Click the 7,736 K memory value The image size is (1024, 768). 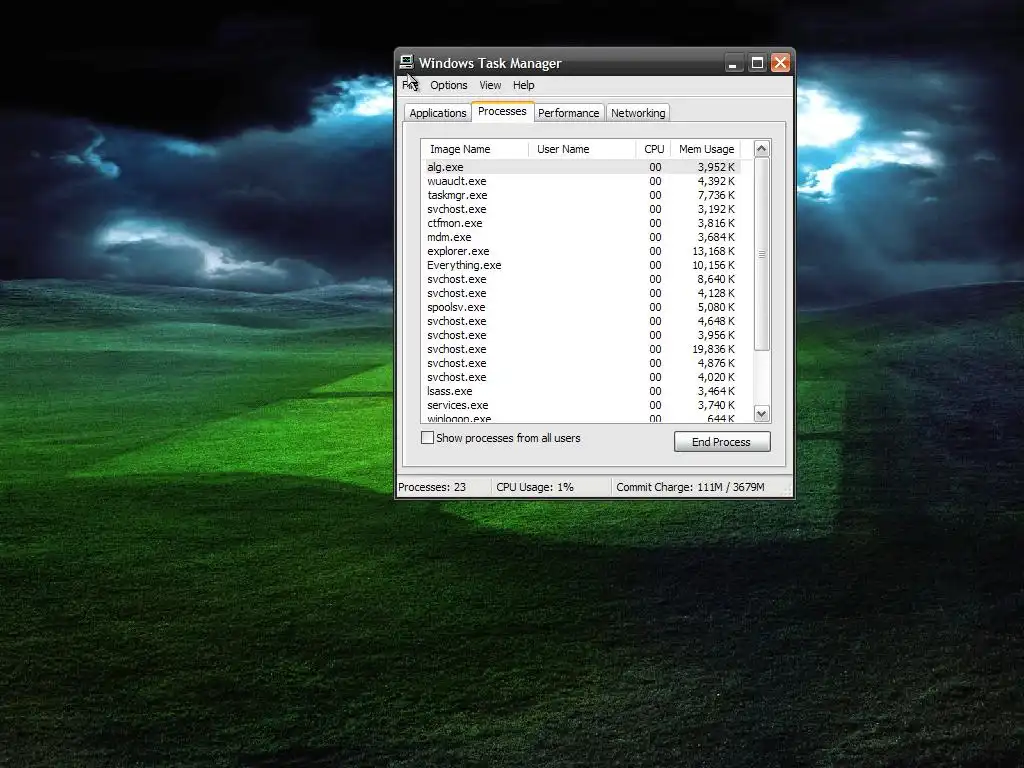(716, 195)
